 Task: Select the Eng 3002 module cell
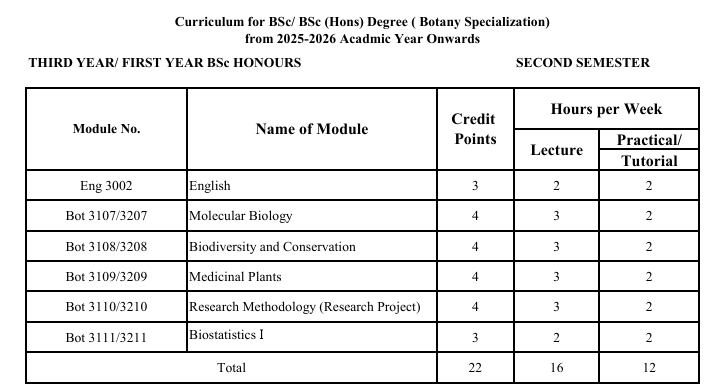tap(107, 186)
